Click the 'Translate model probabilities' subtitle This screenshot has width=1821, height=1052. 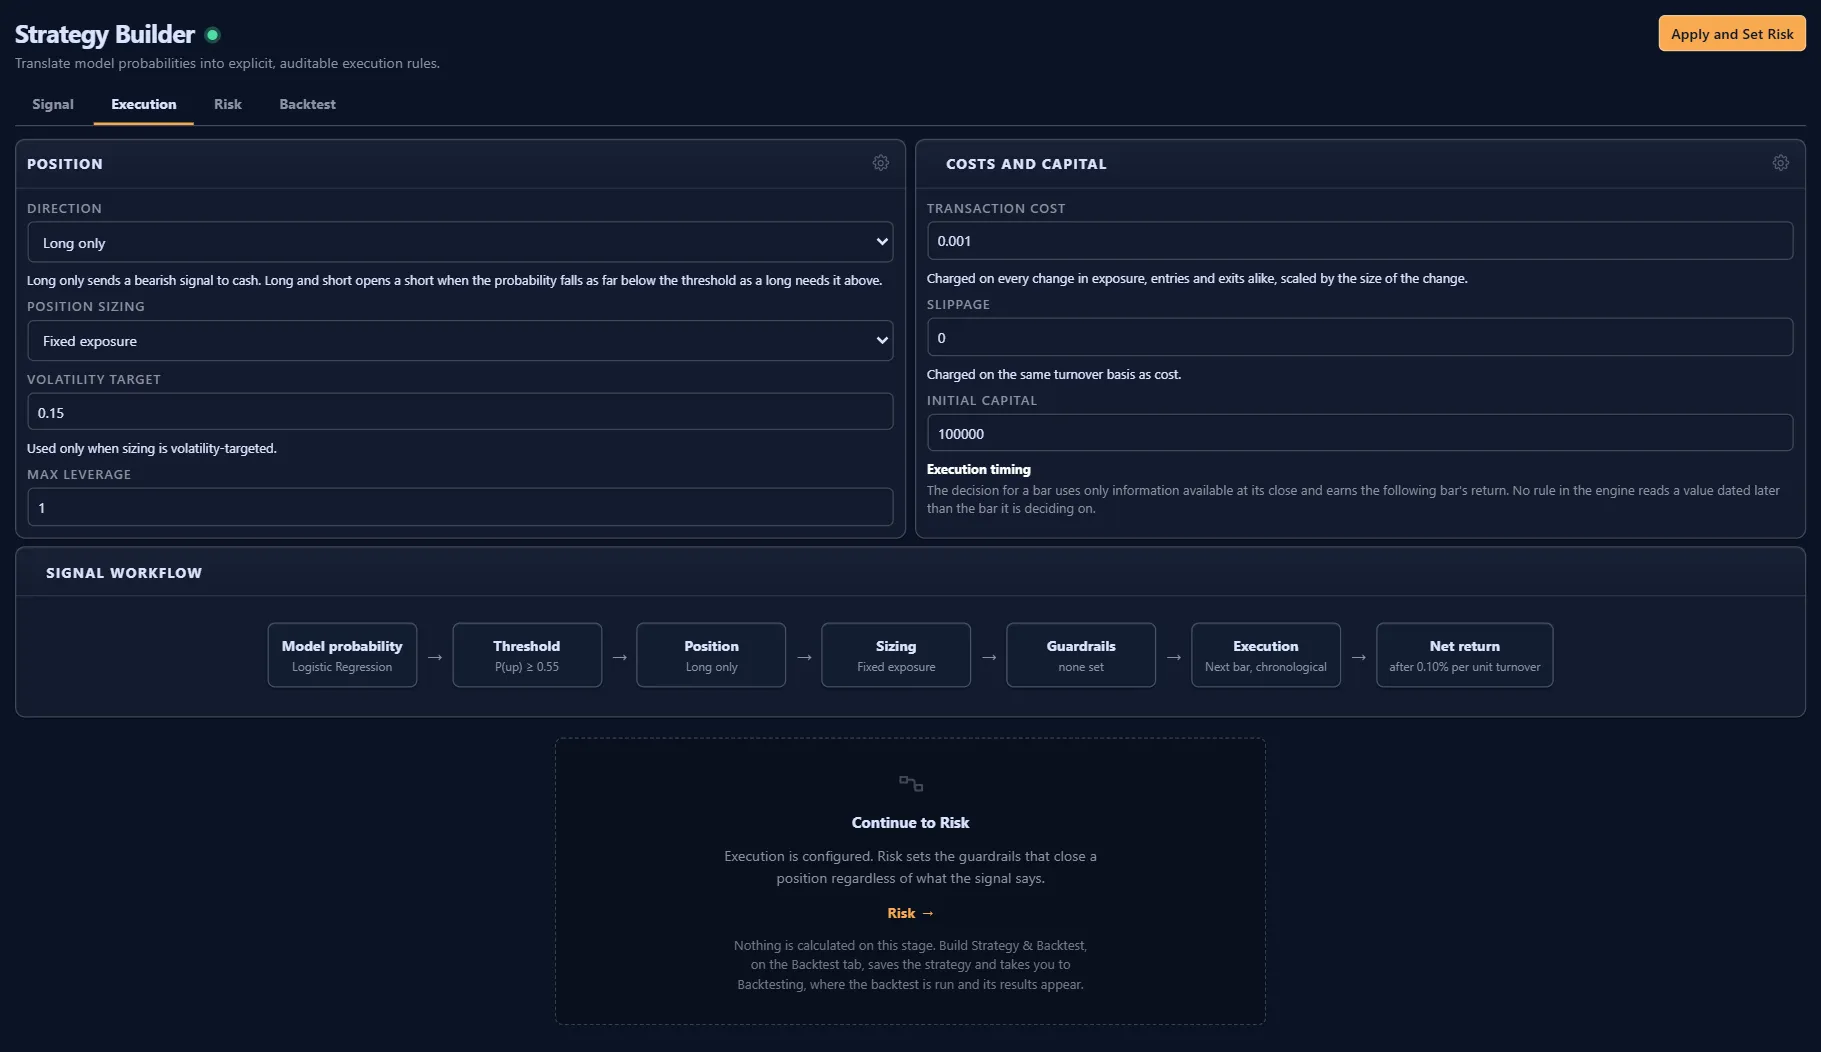click(227, 63)
